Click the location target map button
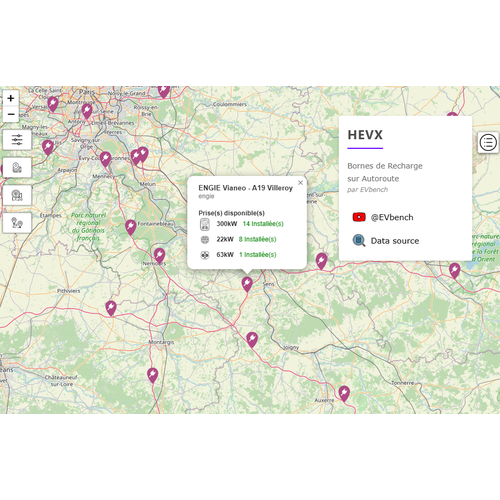Image resolution: width=500 pixels, height=500 pixels. [x=17, y=195]
